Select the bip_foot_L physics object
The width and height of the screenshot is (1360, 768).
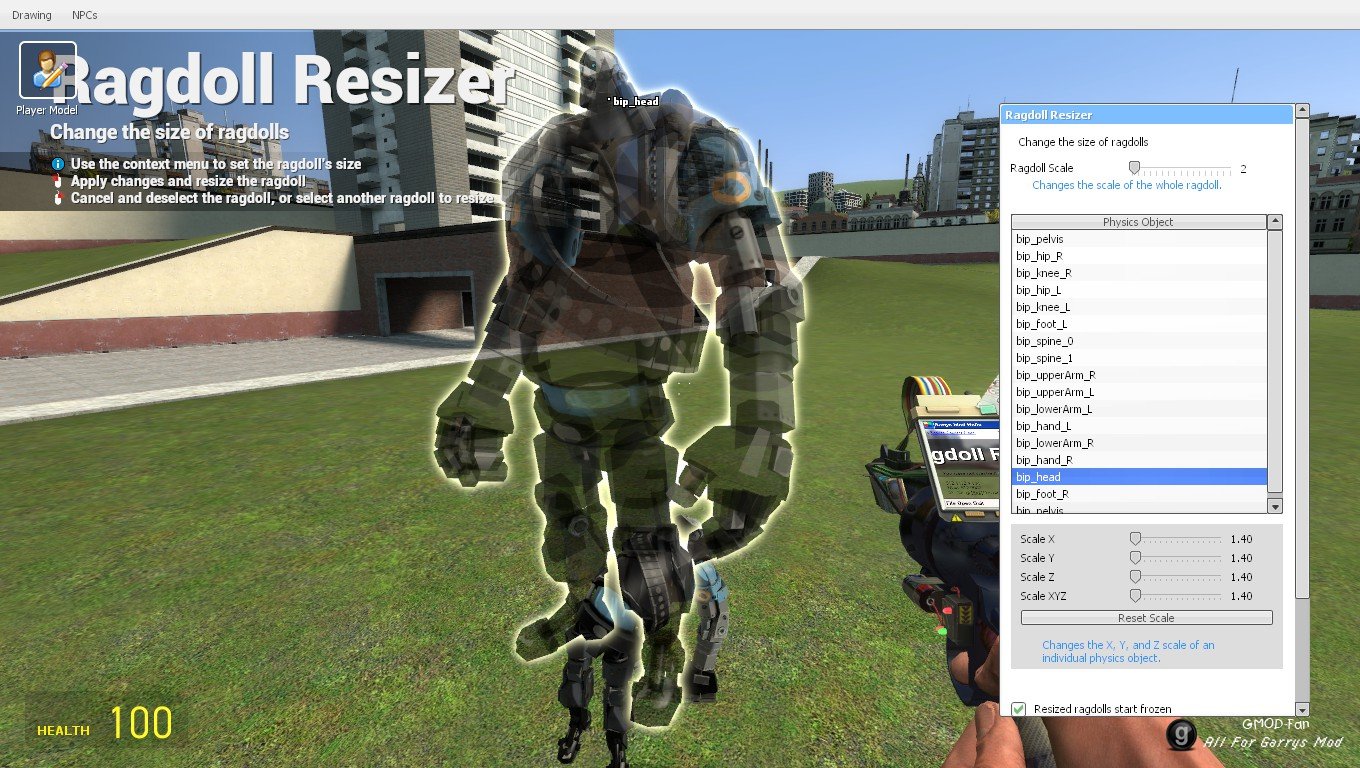click(x=1139, y=324)
